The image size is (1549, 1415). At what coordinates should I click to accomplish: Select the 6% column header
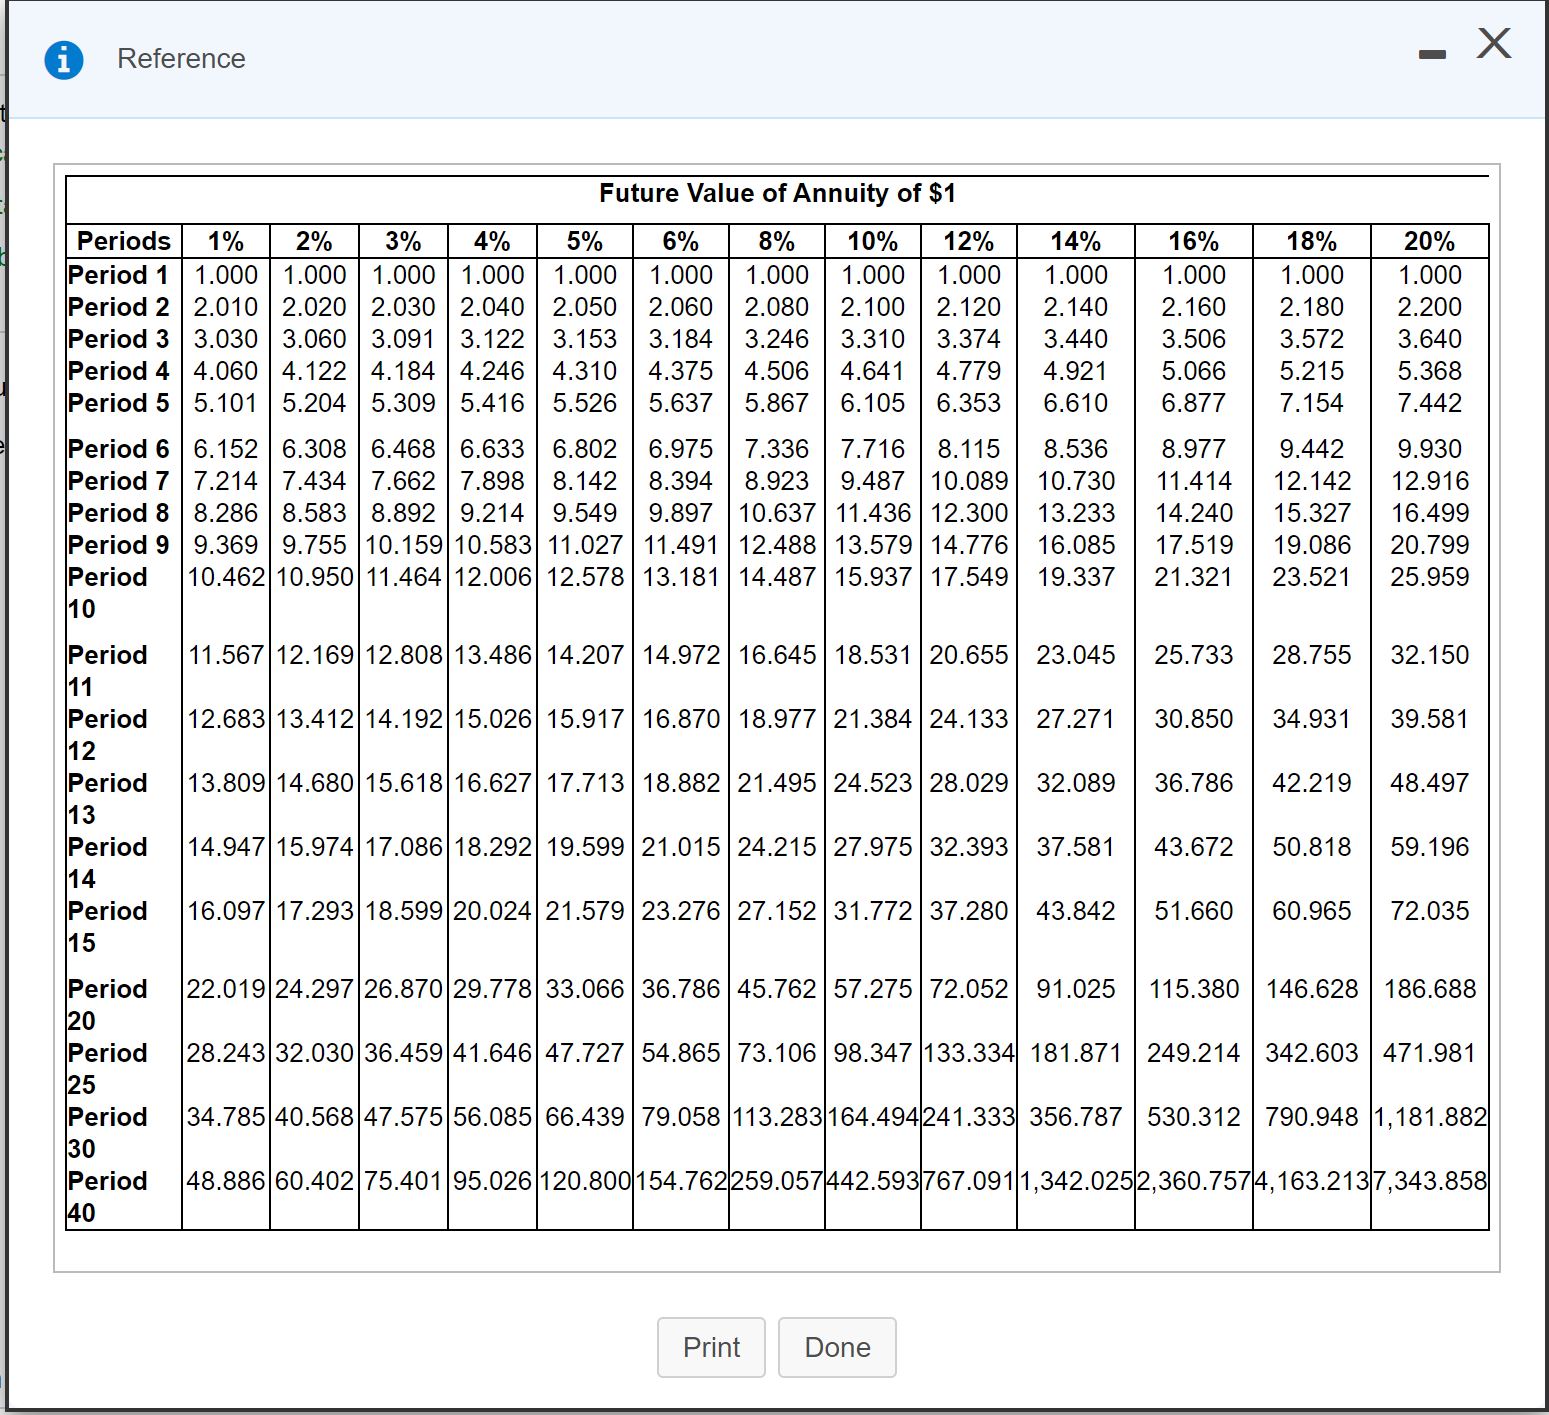coord(681,241)
